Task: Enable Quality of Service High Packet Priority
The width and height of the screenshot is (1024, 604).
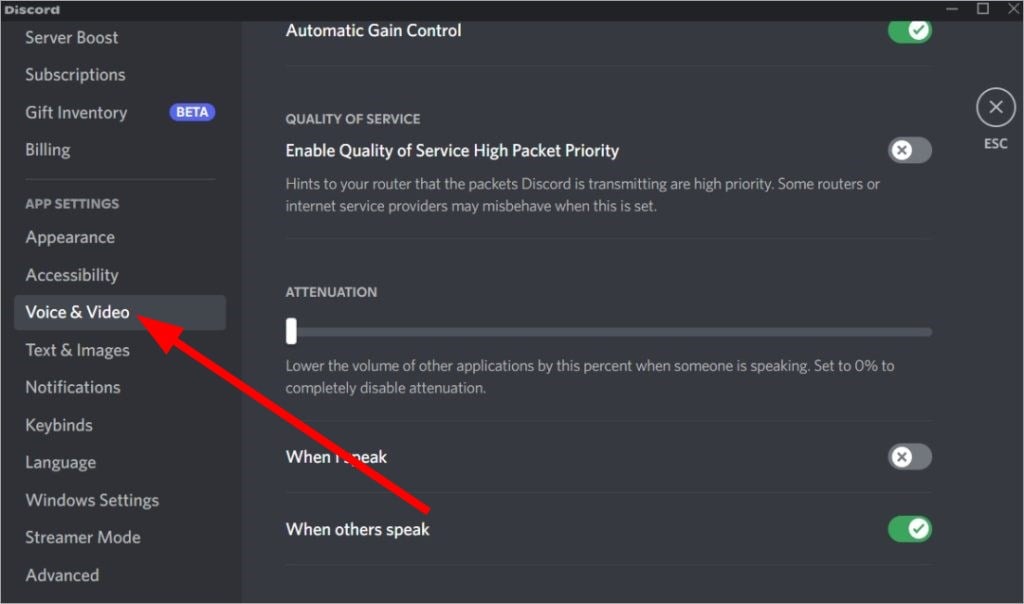Action: point(910,150)
